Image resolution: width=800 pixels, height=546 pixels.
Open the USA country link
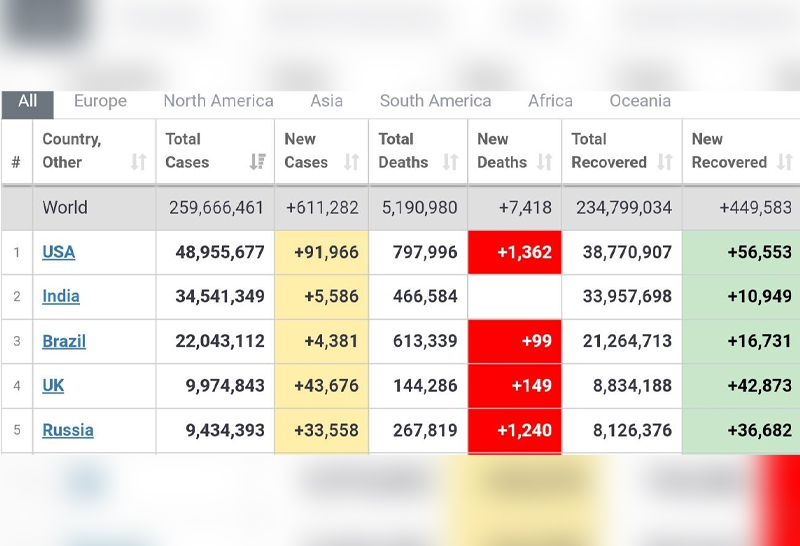pos(58,252)
